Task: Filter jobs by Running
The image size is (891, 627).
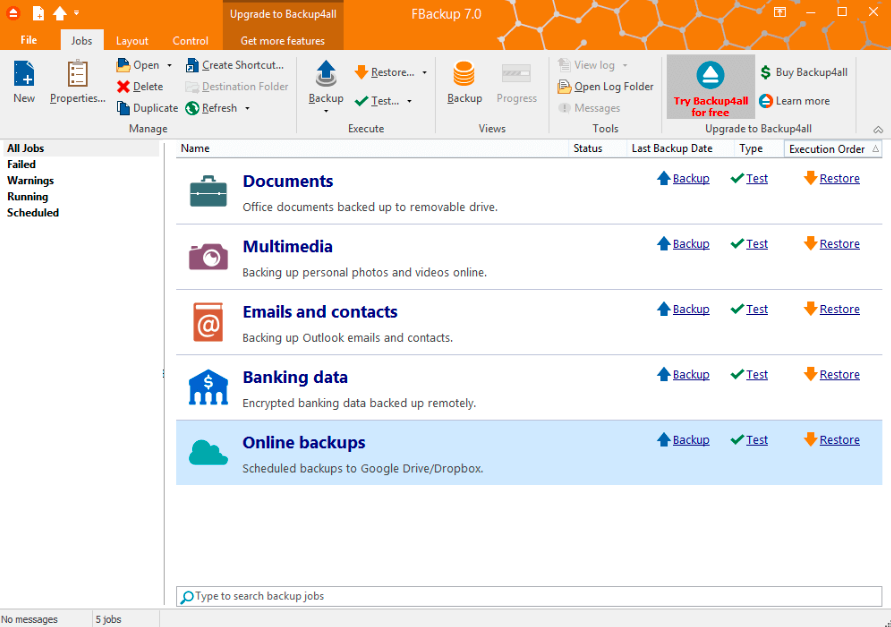Action: coord(27,197)
